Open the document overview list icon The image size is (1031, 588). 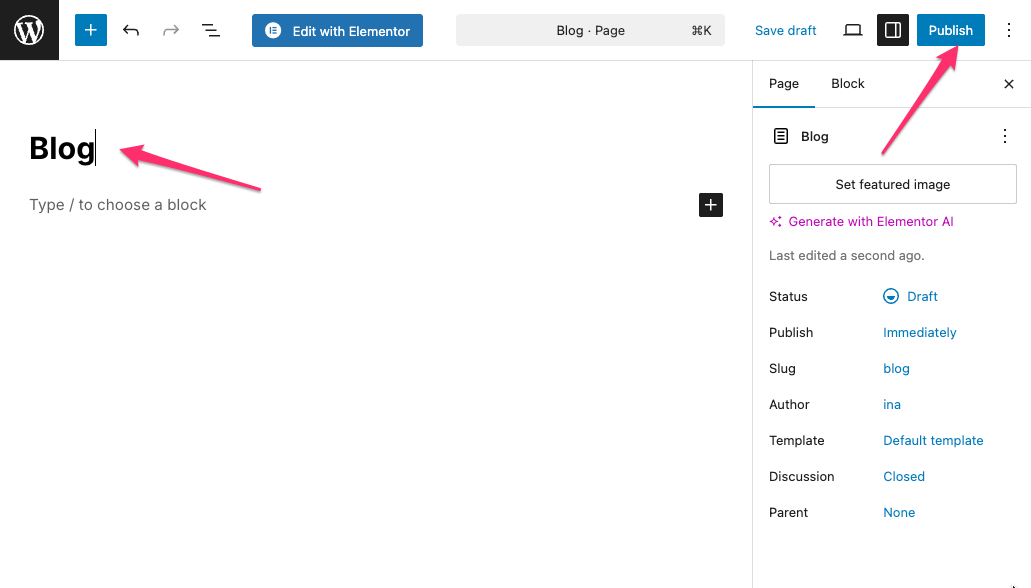211,30
